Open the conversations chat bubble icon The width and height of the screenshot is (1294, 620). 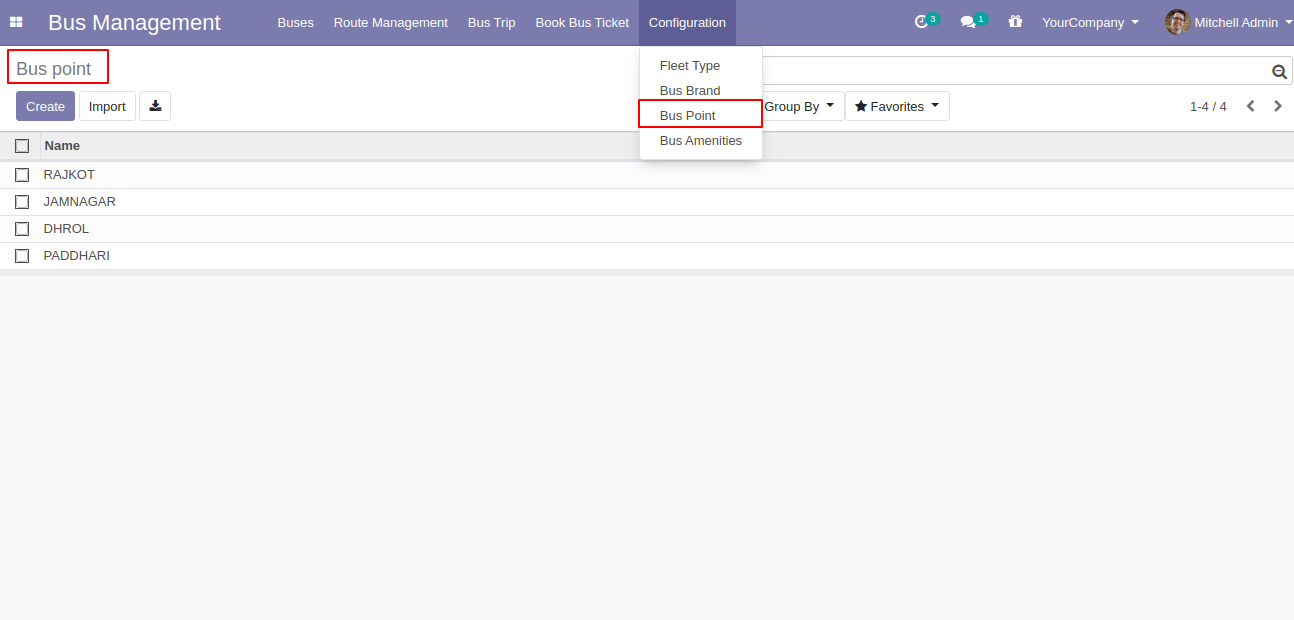tap(973, 21)
